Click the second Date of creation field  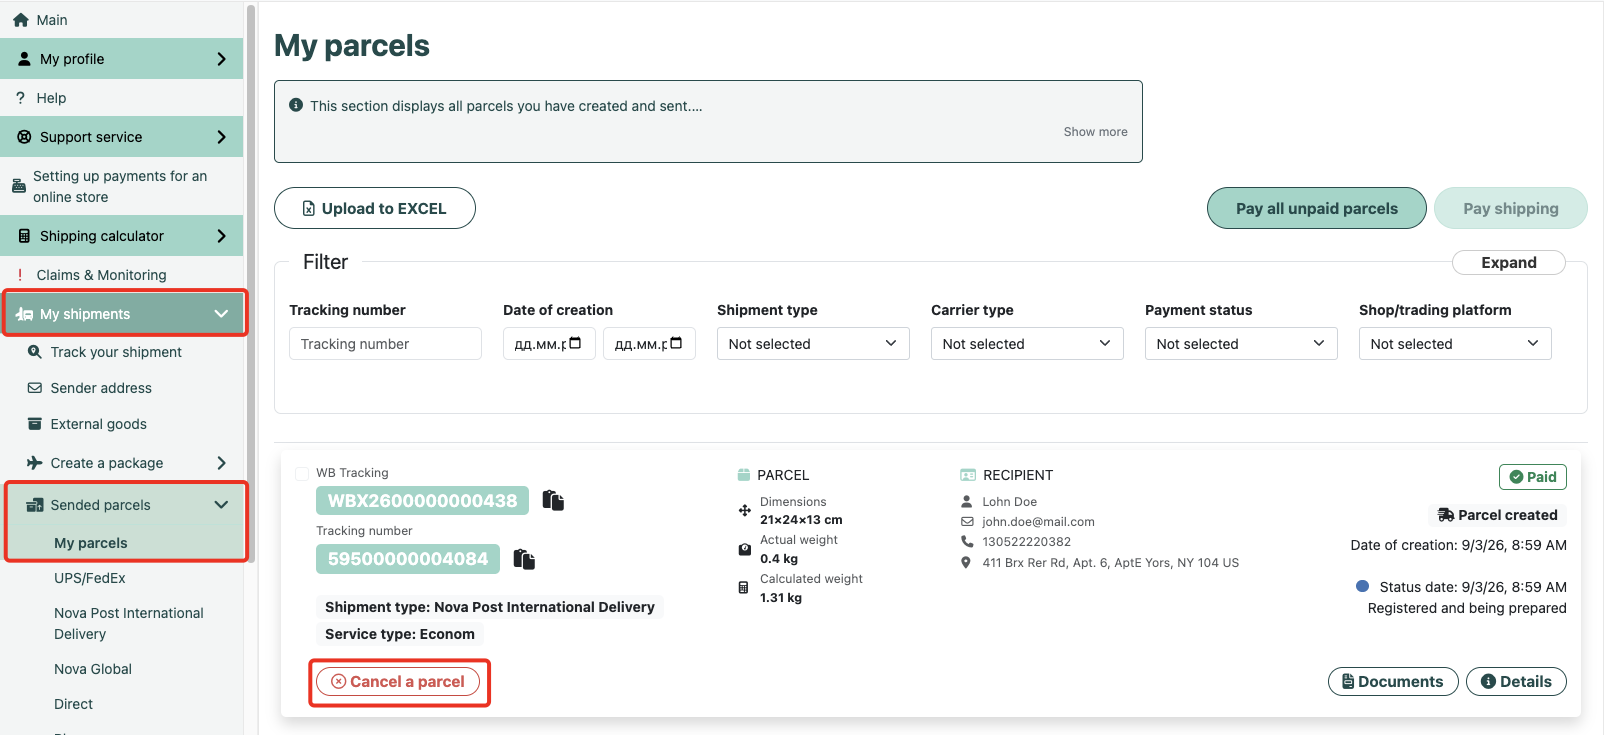point(649,344)
